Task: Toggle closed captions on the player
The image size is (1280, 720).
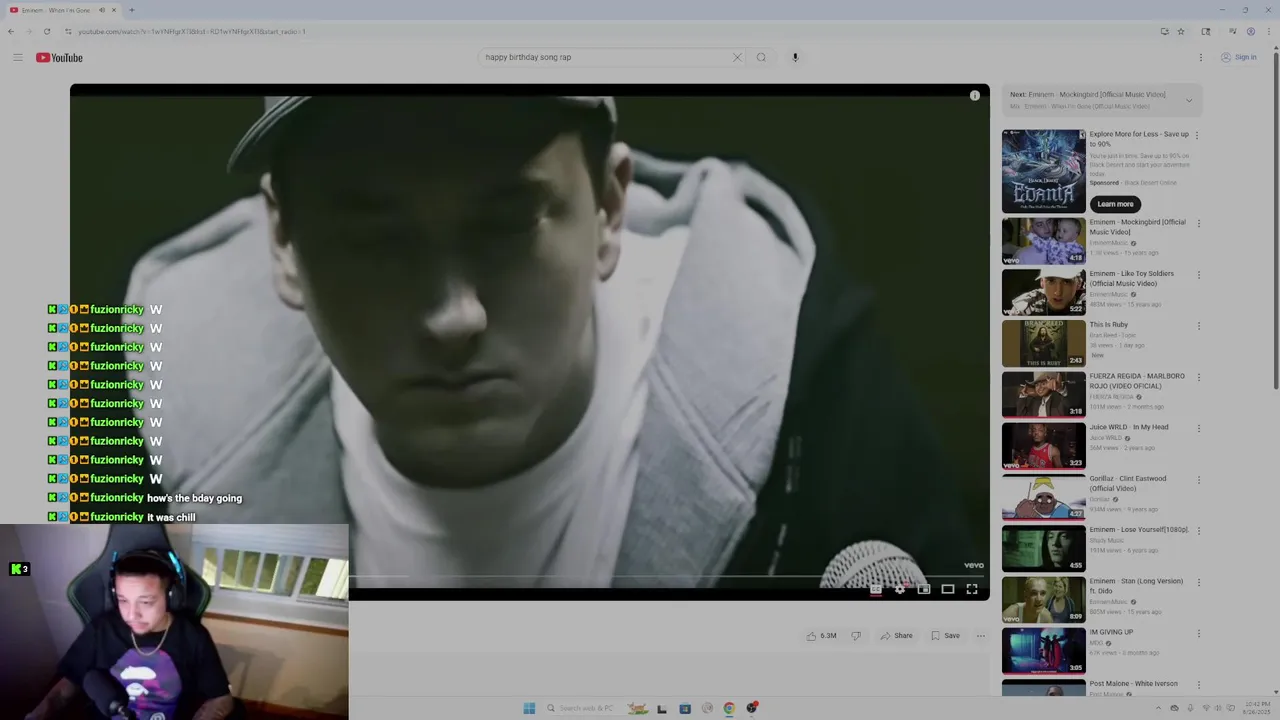Action: (876, 589)
